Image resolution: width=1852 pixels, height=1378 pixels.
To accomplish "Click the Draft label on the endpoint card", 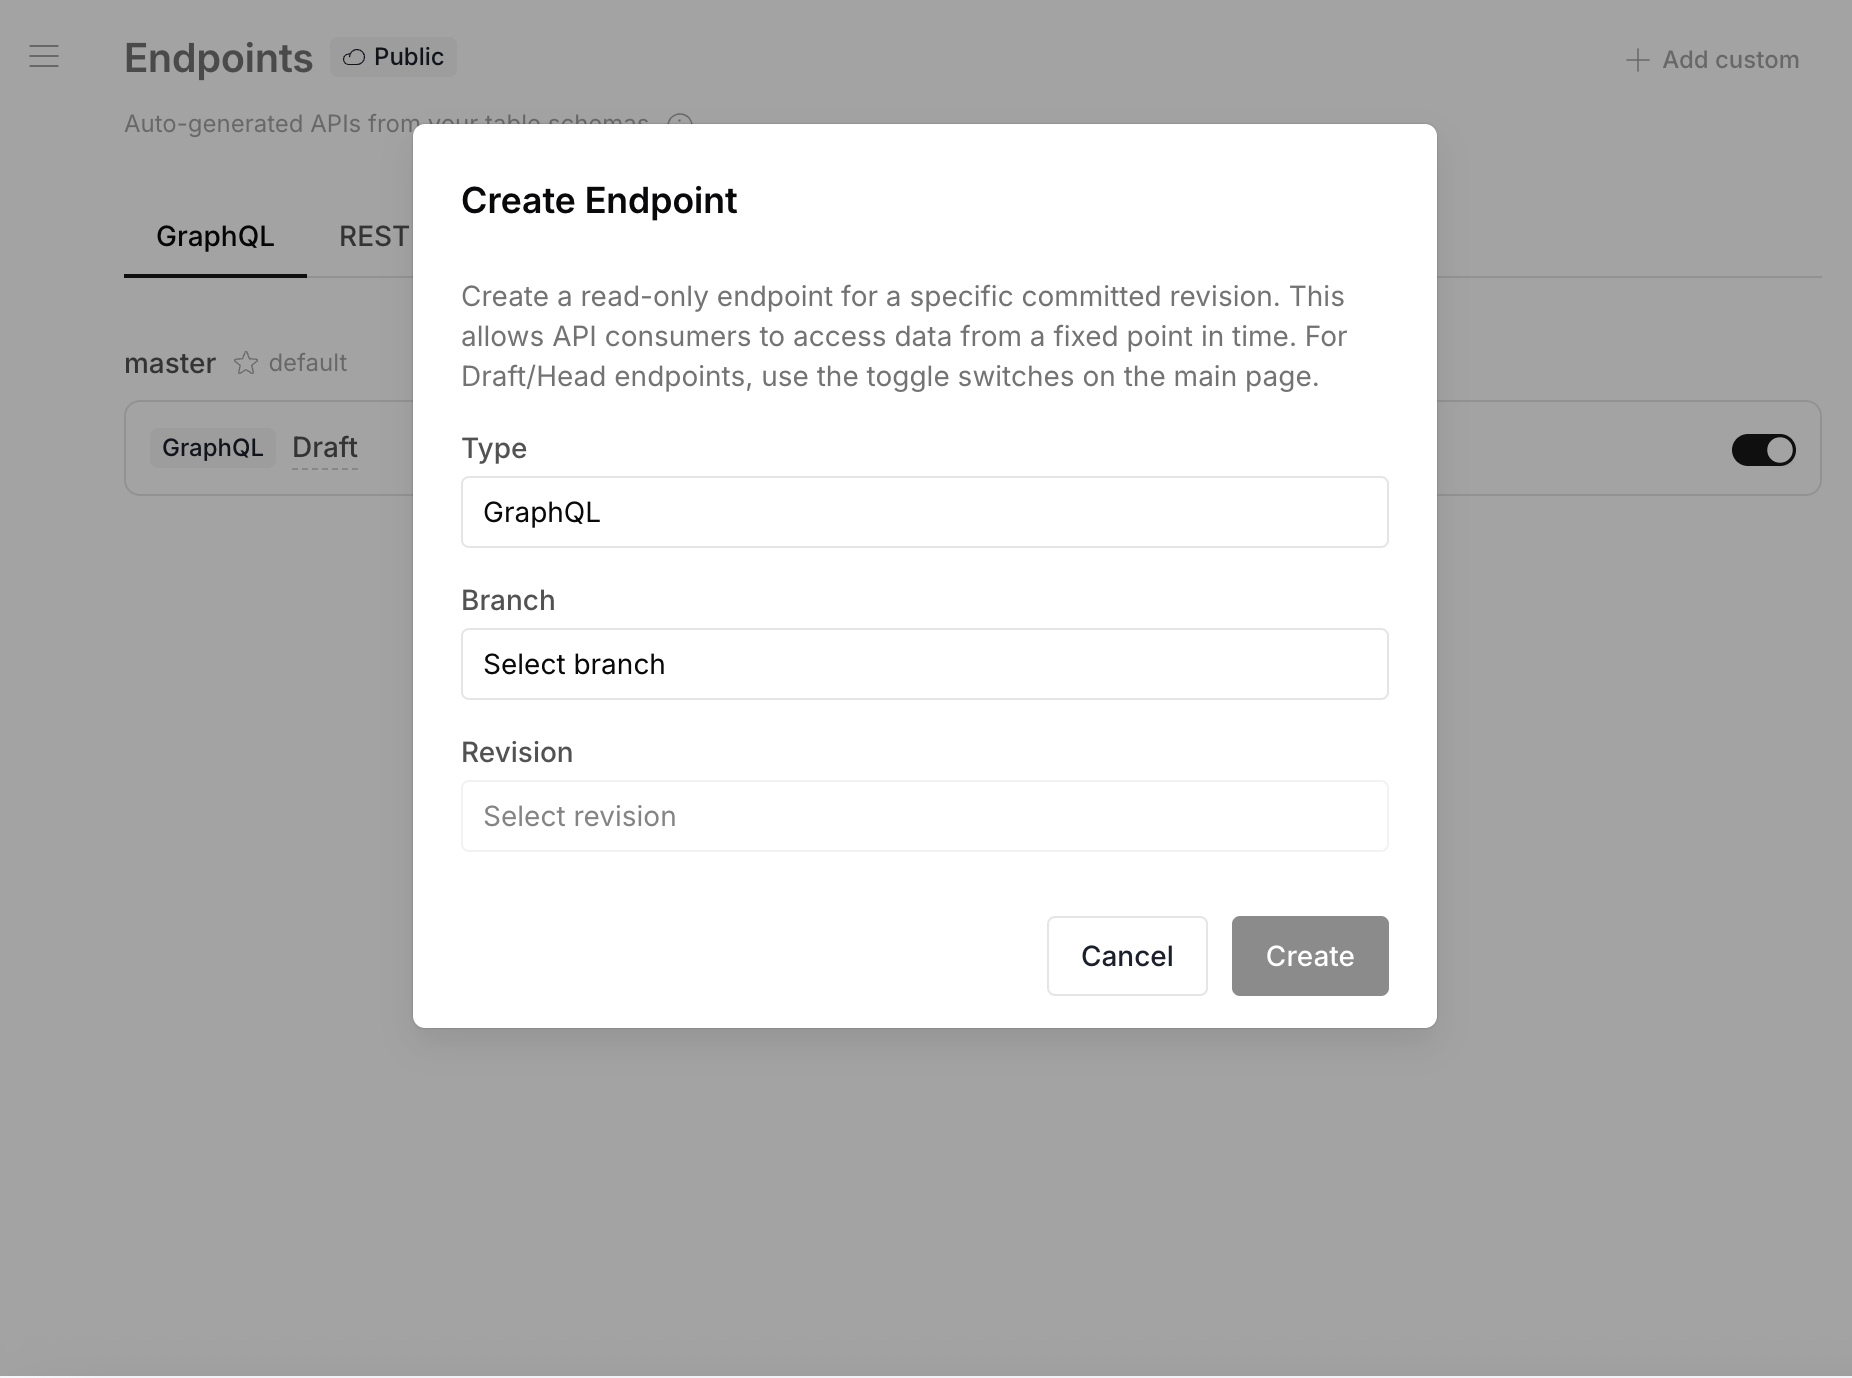I will [x=324, y=447].
